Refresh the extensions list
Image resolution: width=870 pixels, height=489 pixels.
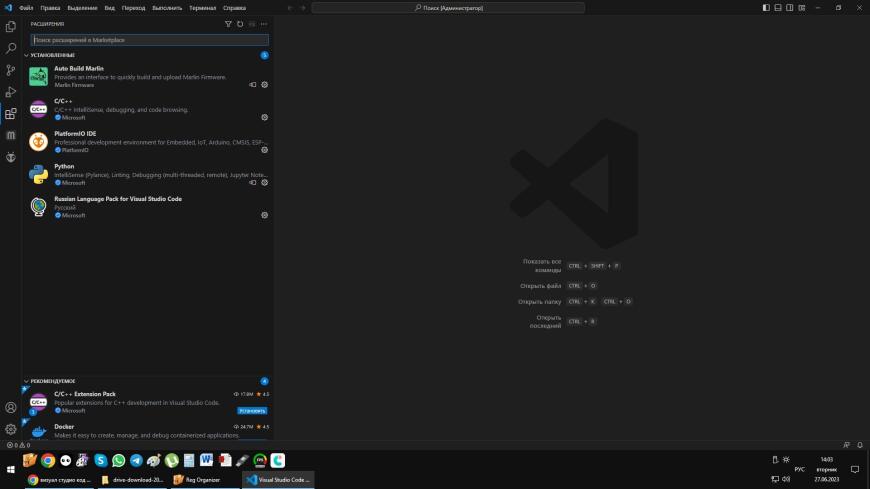pos(240,24)
